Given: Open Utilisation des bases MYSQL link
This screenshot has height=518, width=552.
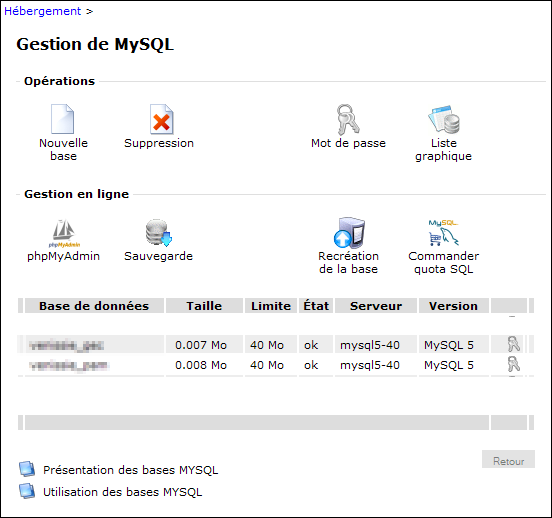Looking at the screenshot, I should (123, 492).
